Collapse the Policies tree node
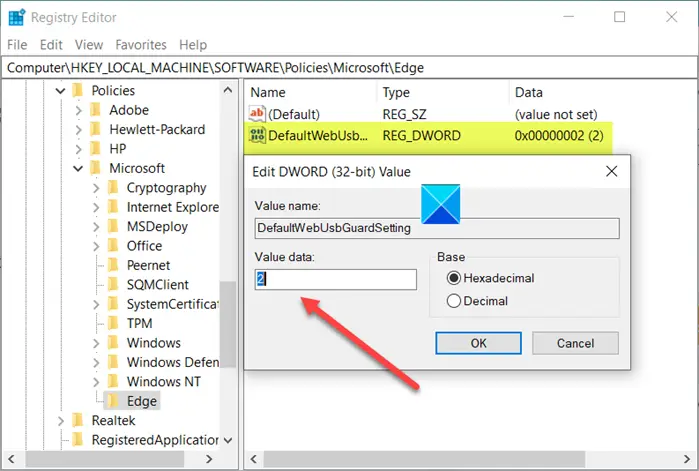Viewport: 699px width, 471px height. tap(60, 91)
